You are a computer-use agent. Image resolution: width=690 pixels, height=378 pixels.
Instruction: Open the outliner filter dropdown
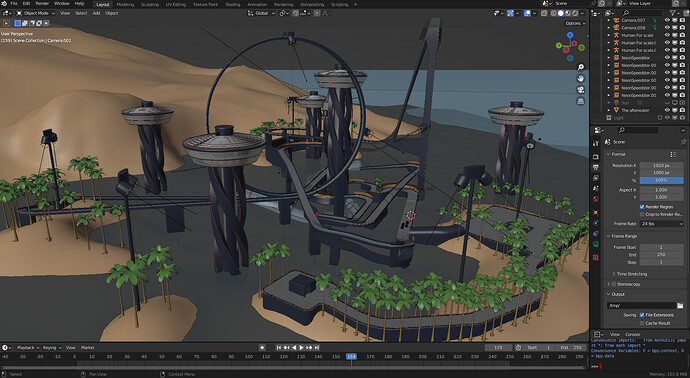click(674, 13)
